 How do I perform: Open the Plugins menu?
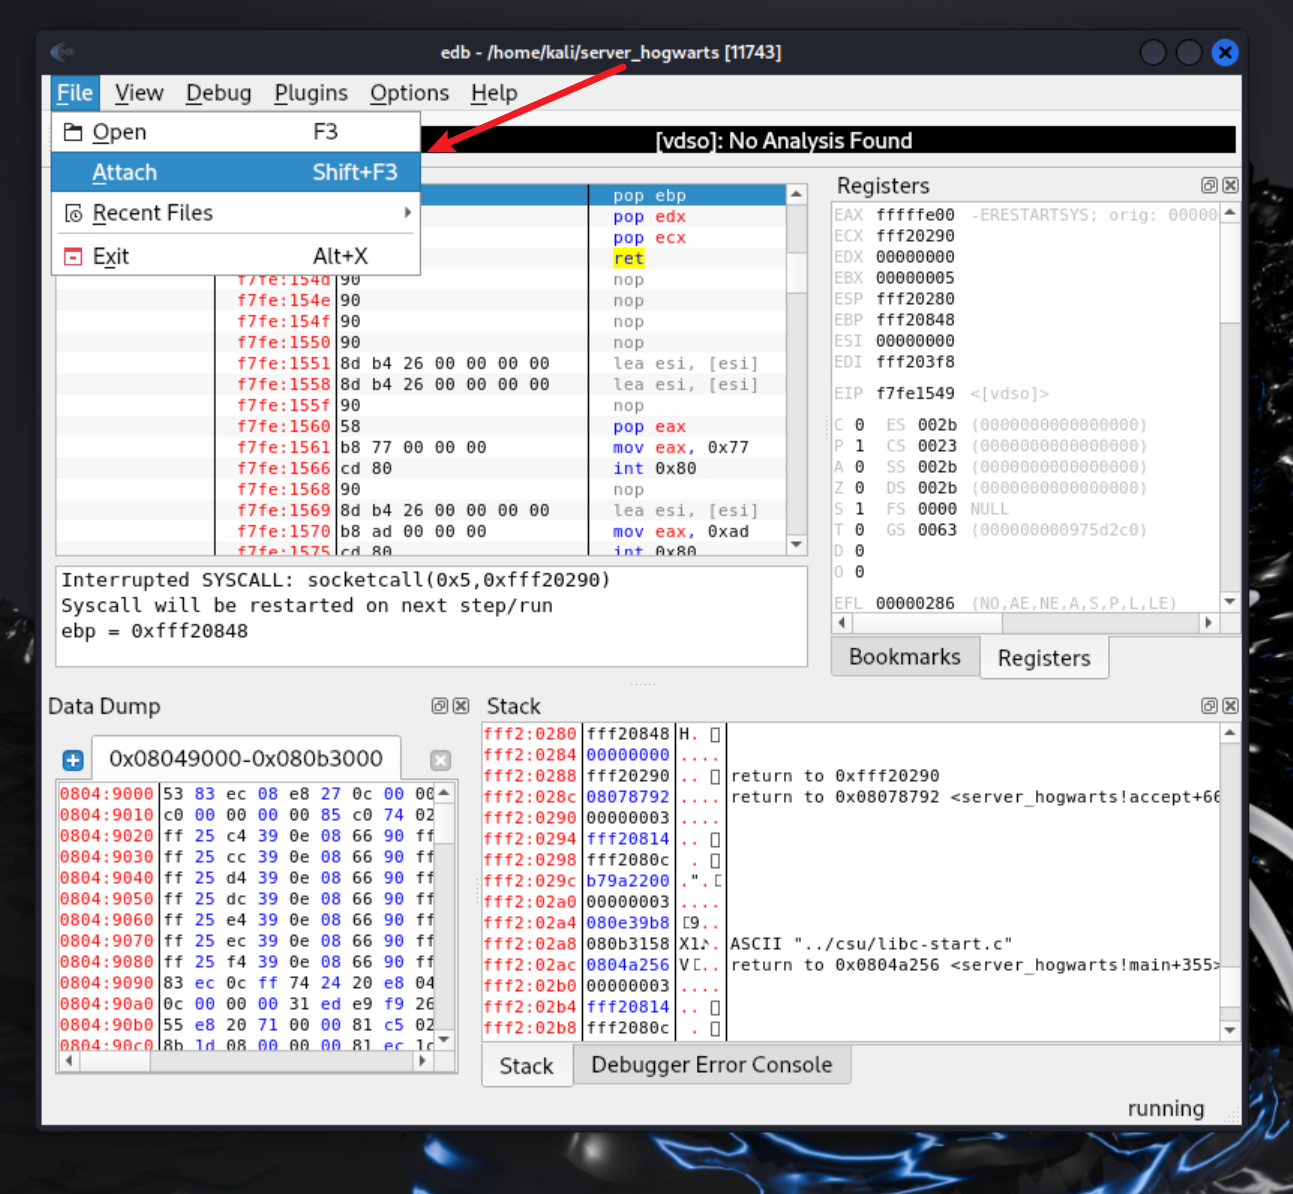(311, 93)
